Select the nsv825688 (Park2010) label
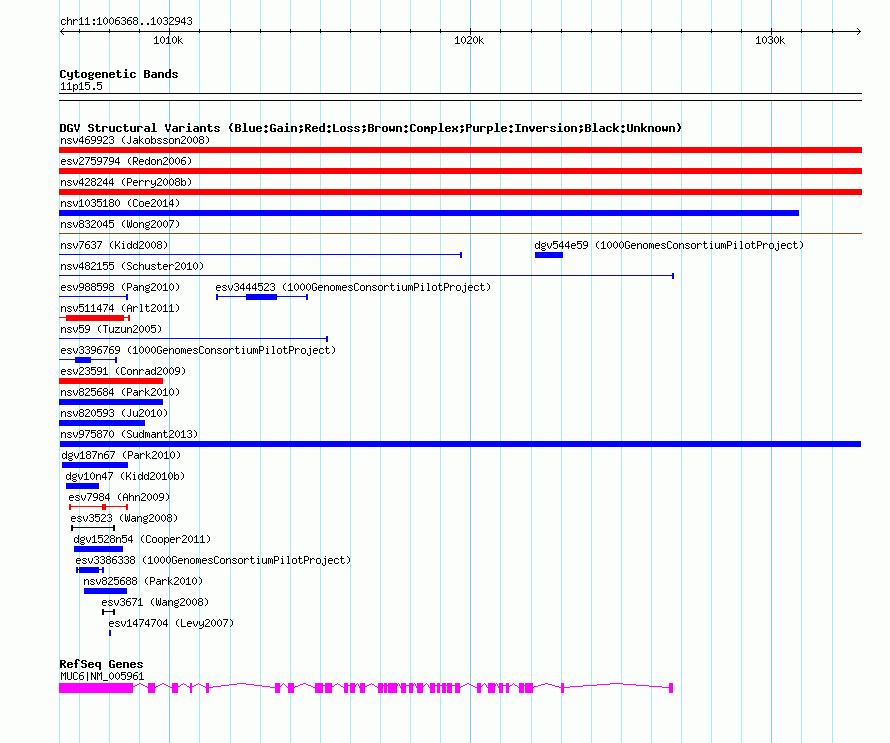Viewport: 890px width, 743px height. pyautogui.click(x=143, y=581)
